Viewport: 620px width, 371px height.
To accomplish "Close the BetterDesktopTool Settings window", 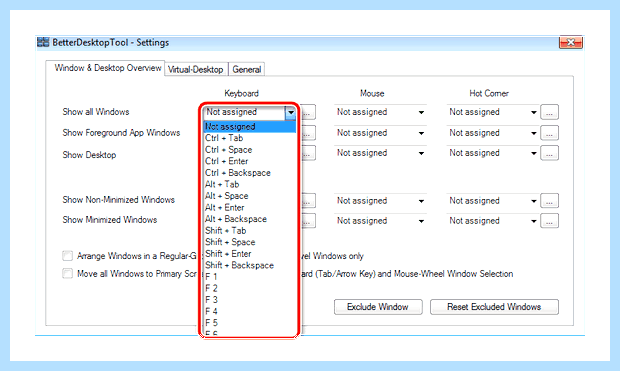I will tap(571, 42).
